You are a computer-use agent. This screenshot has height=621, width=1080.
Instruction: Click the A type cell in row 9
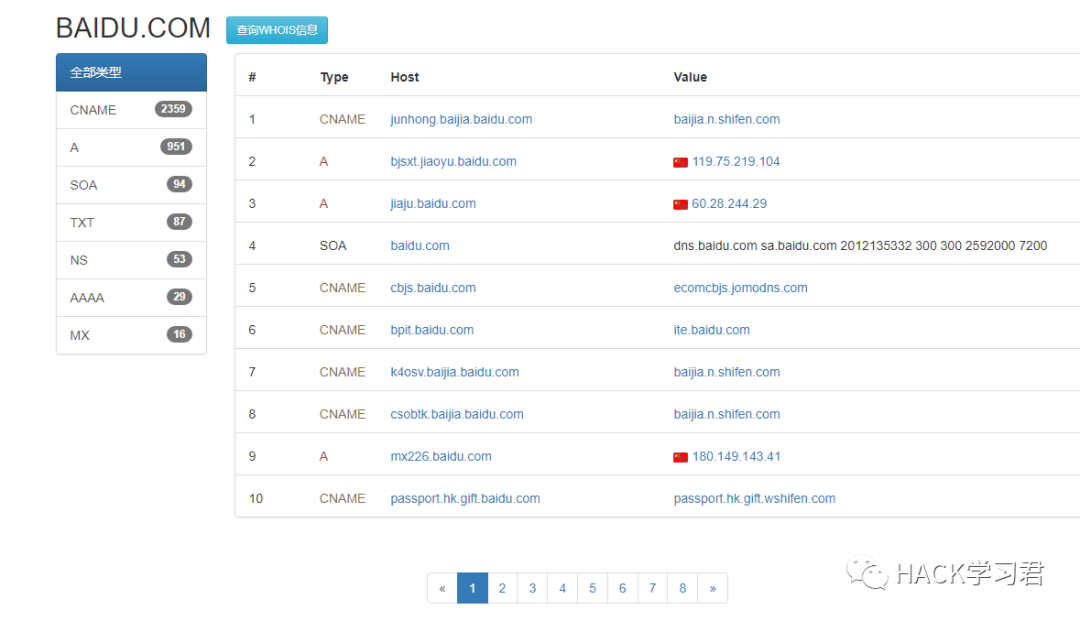pyautogui.click(x=324, y=456)
